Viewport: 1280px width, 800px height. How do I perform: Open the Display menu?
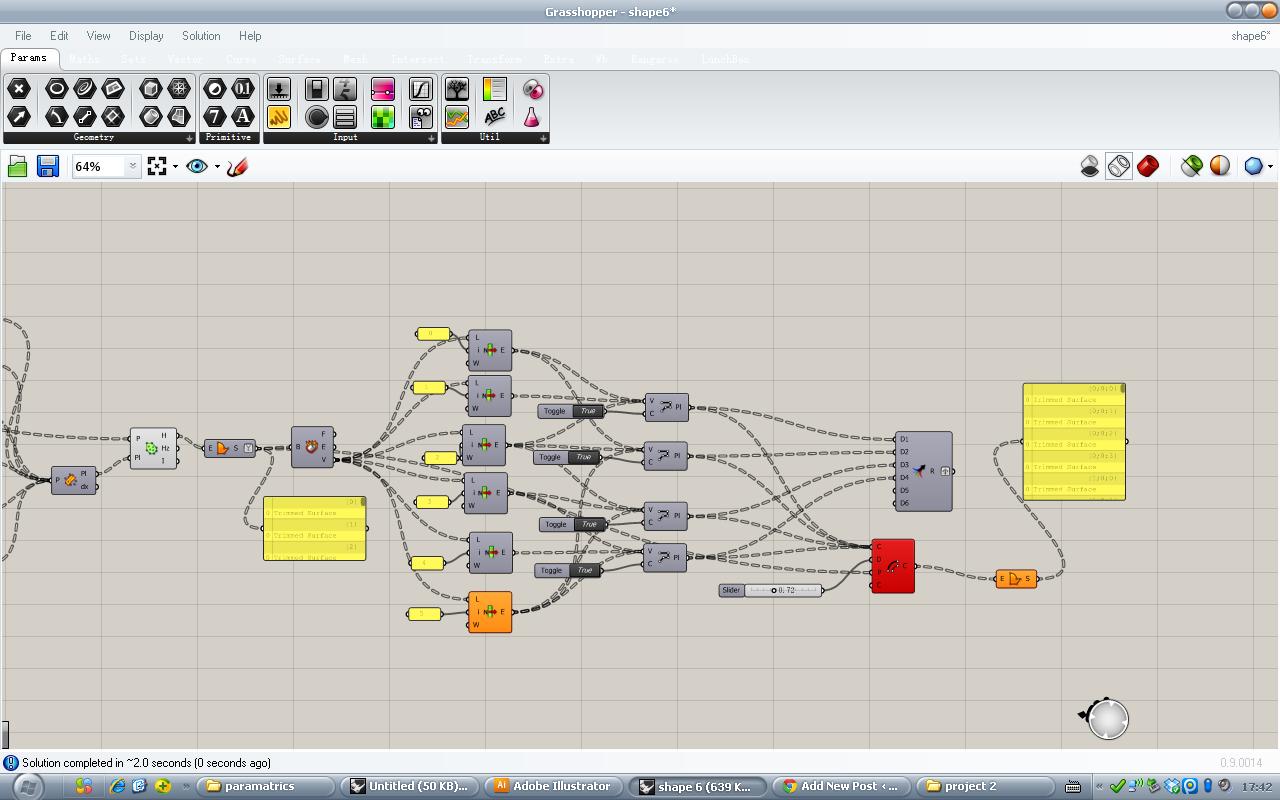pyautogui.click(x=145, y=36)
